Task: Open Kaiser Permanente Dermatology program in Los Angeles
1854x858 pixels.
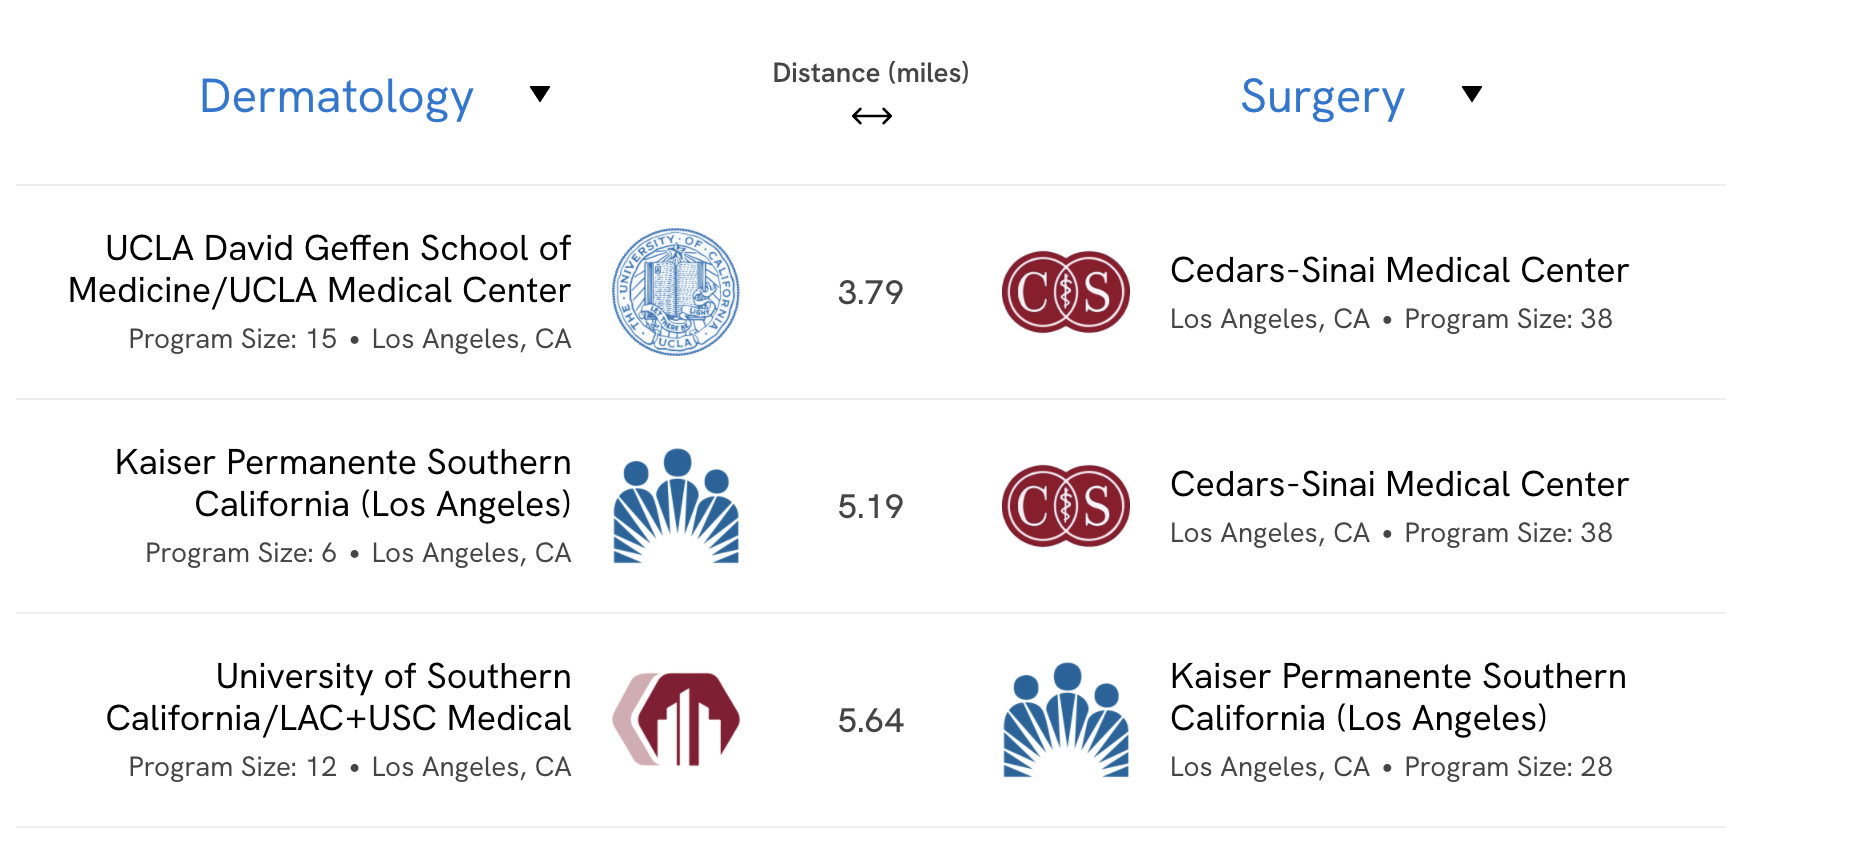Action: click(343, 483)
